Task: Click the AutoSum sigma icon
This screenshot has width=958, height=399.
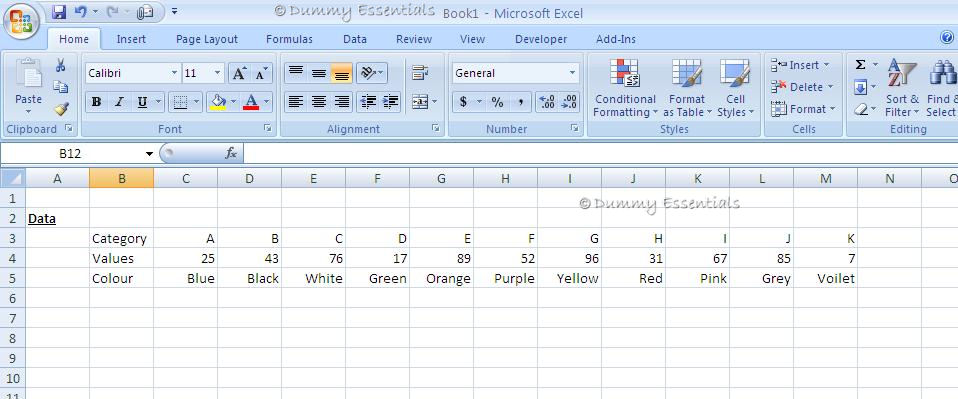Action: 860,65
